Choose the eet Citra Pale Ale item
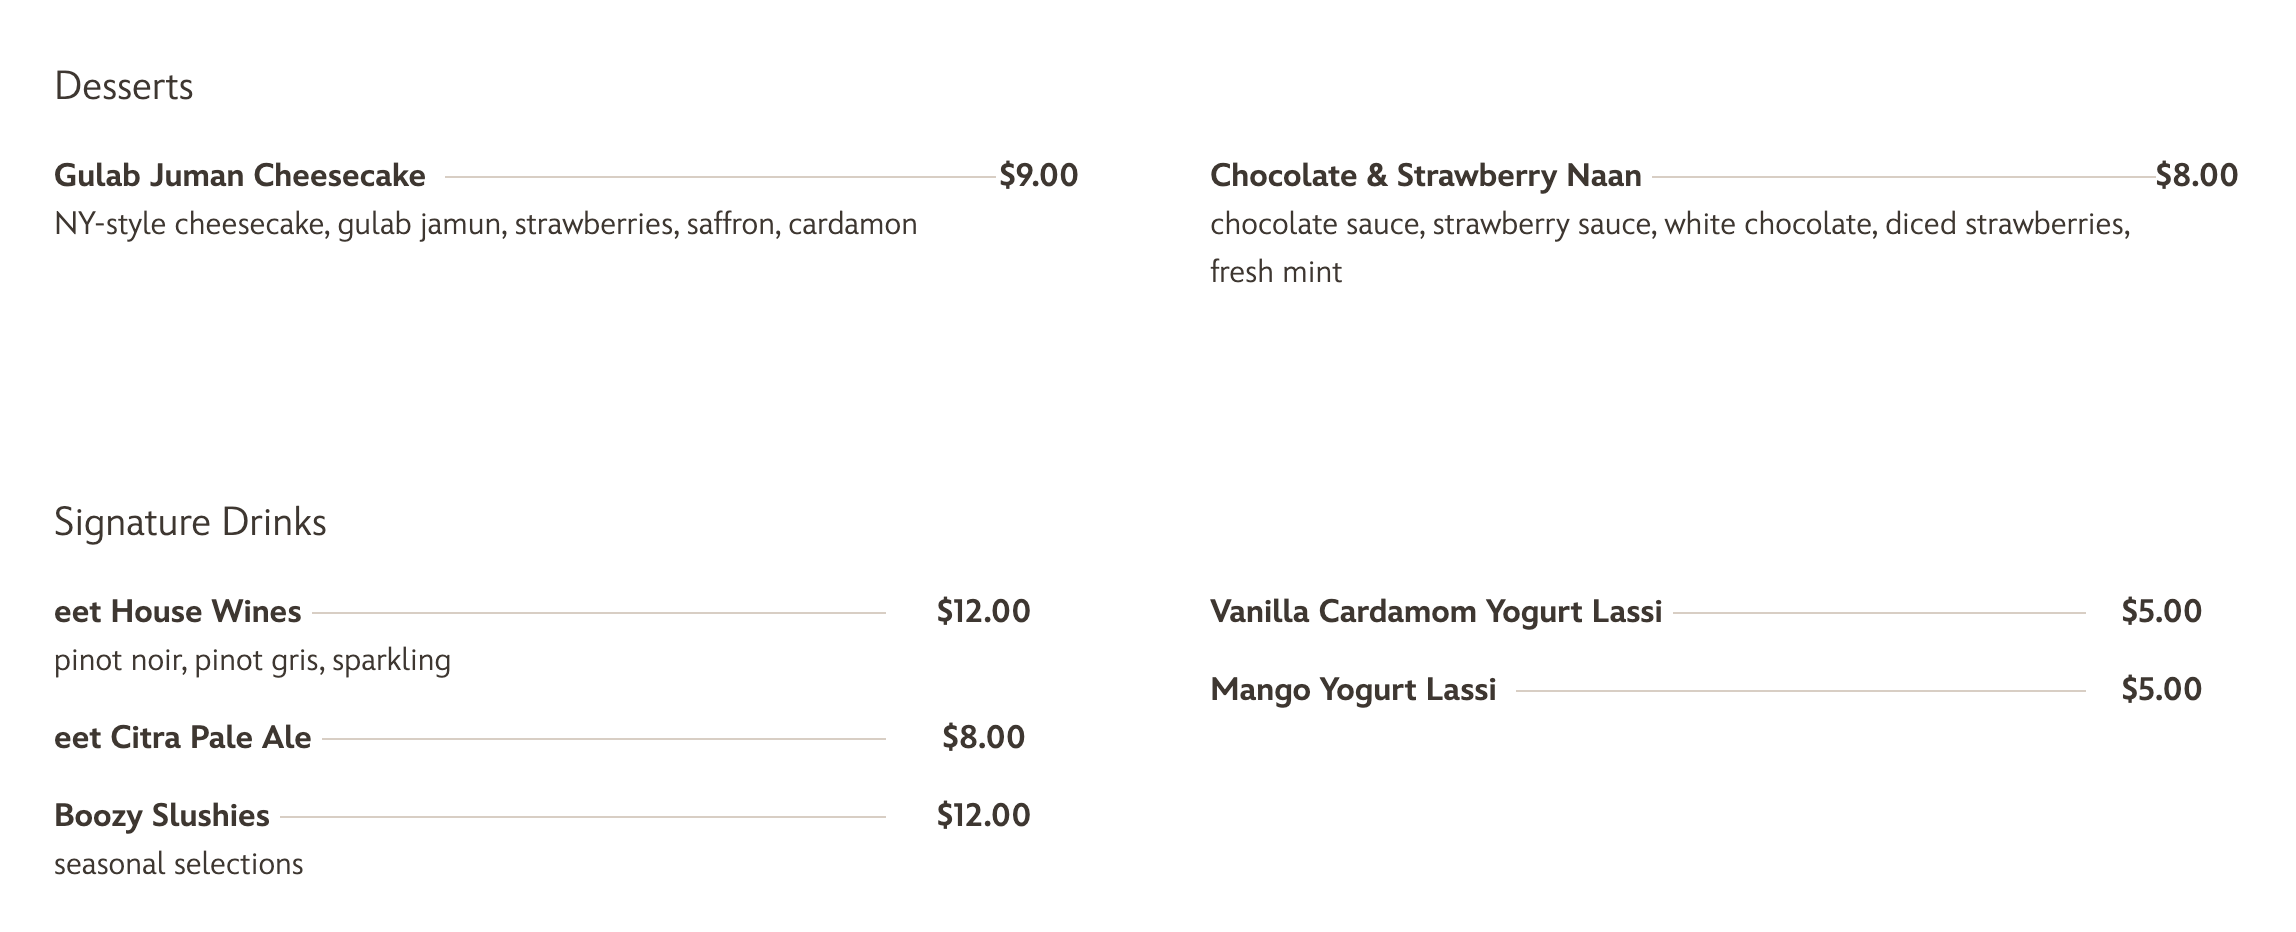Viewport: 2296px width, 932px height. (183, 738)
